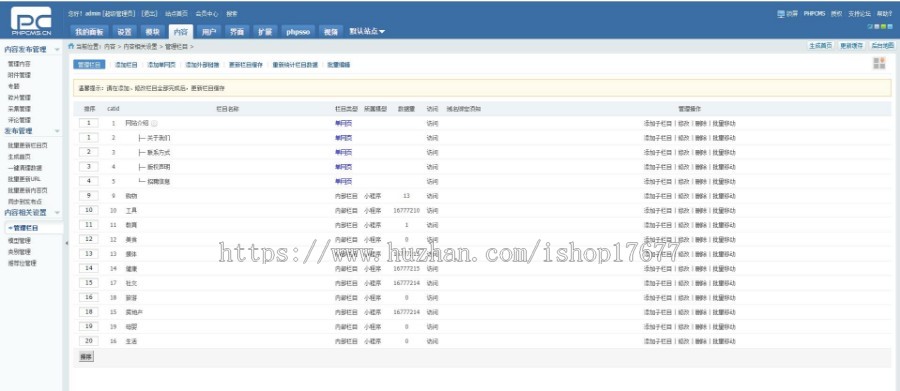Viewport: 900px width, 391px height.
Task: Click the lock screen monitor icon
Action: click(x=781, y=13)
